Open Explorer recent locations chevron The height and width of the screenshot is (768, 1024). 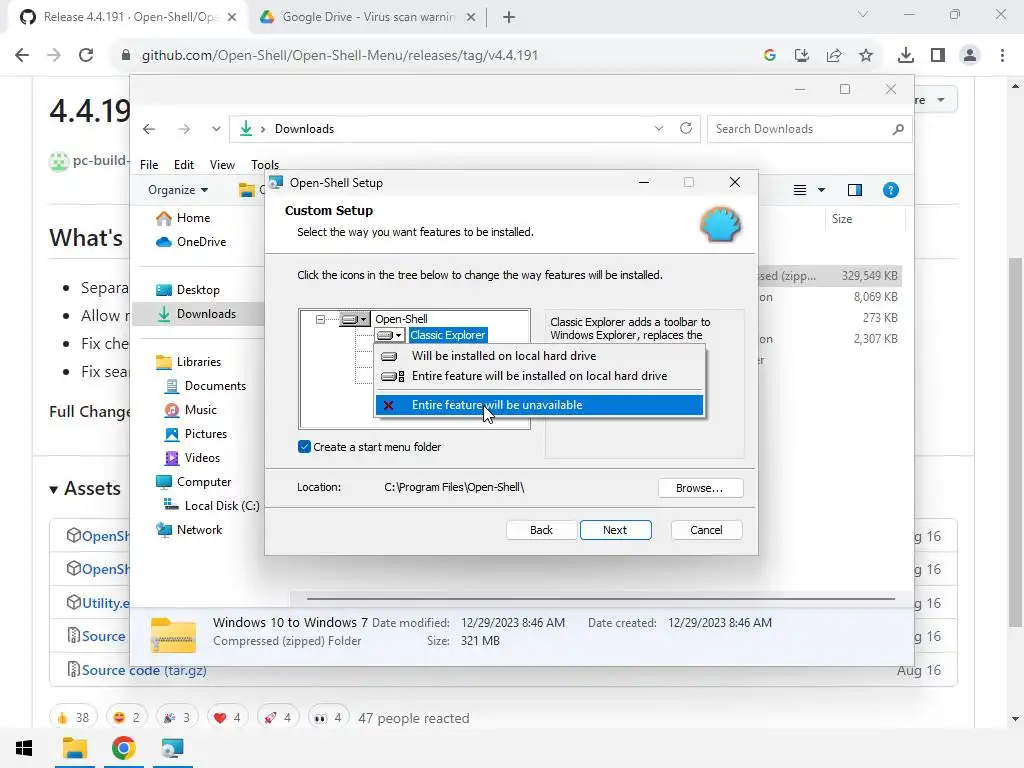tap(216, 129)
